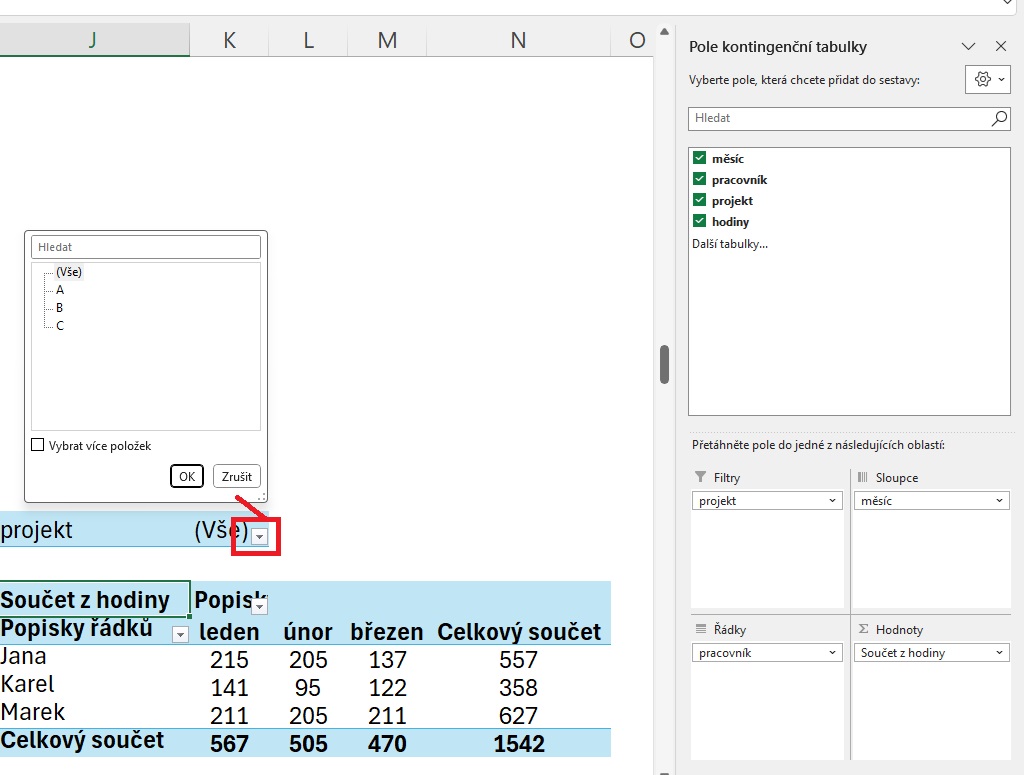Open the Další tabulky... link
Screen dimensions: 1024x775
point(730,243)
